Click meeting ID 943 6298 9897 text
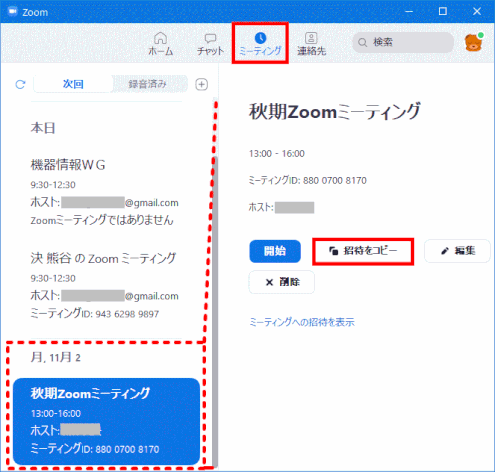495x472 pixels. (95, 314)
